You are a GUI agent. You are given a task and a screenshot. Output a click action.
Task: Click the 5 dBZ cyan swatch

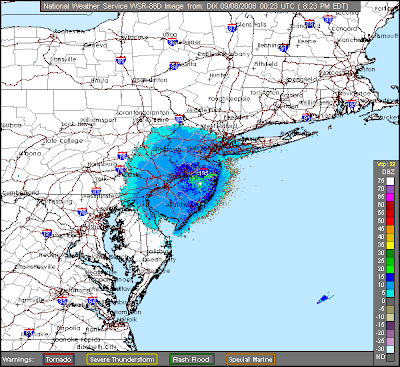(390, 293)
